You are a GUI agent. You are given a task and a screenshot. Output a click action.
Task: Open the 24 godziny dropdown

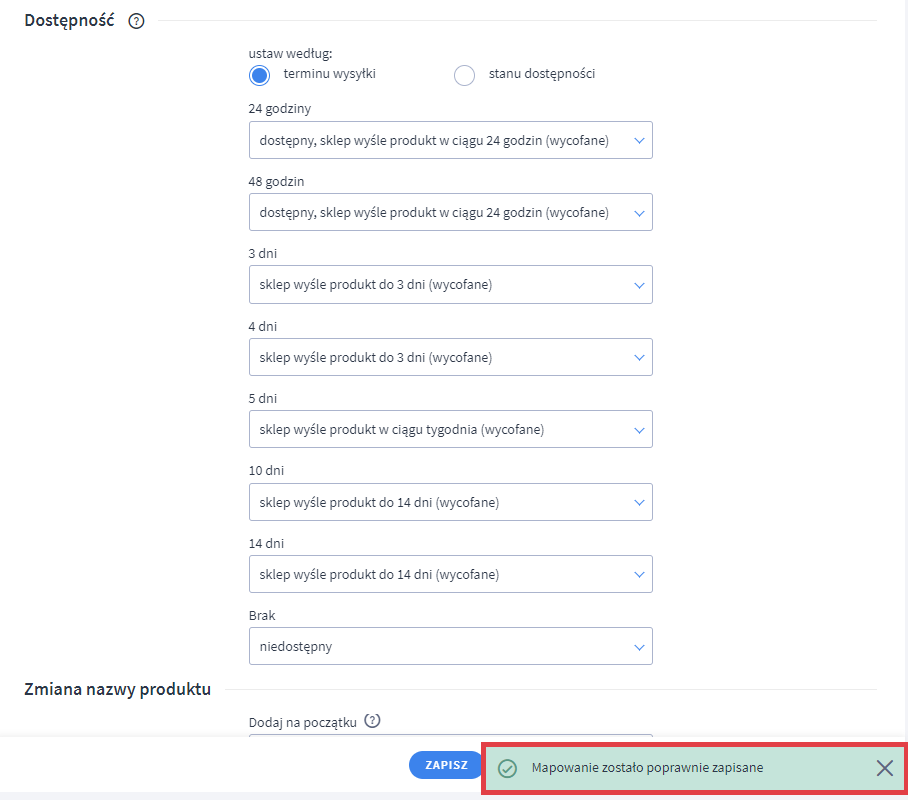450,141
